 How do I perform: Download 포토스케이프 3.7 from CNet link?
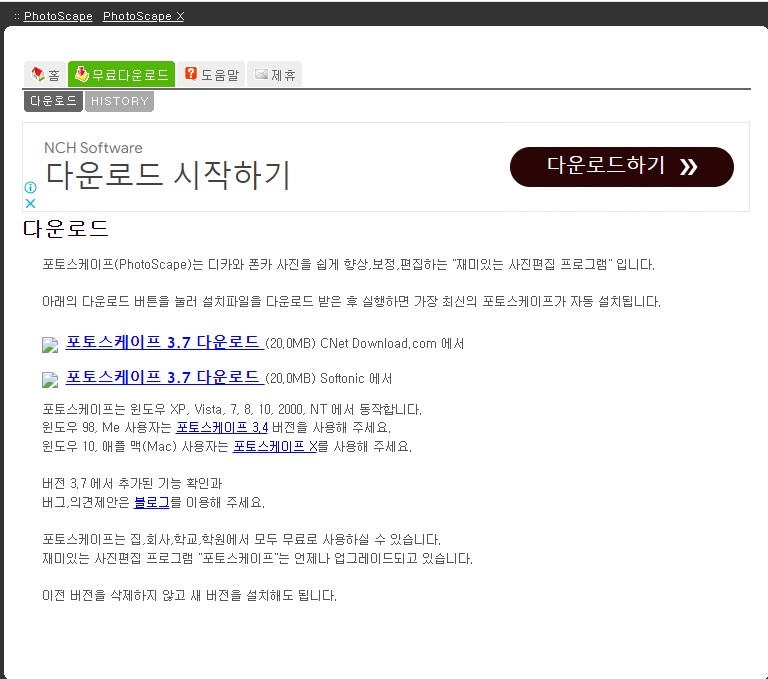click(x=165, y=342)
